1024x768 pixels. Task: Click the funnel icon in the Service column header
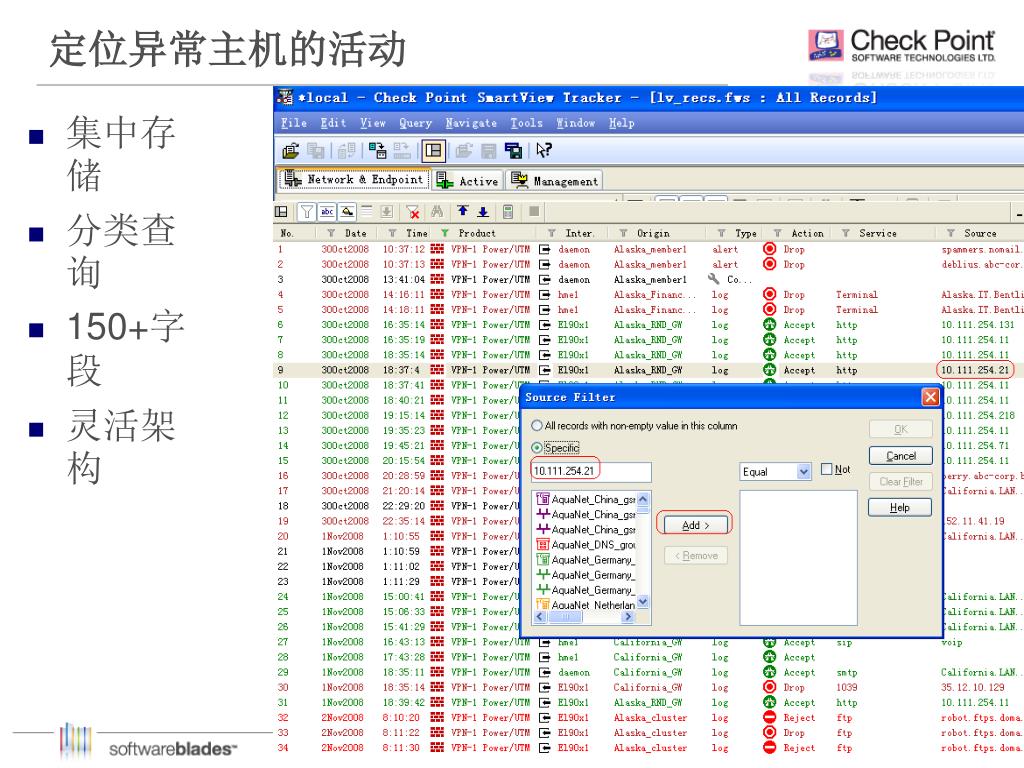coord(846,233)
